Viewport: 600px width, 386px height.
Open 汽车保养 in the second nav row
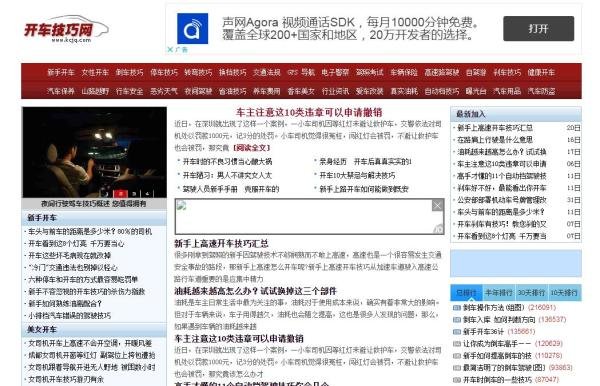pos(60,91)
